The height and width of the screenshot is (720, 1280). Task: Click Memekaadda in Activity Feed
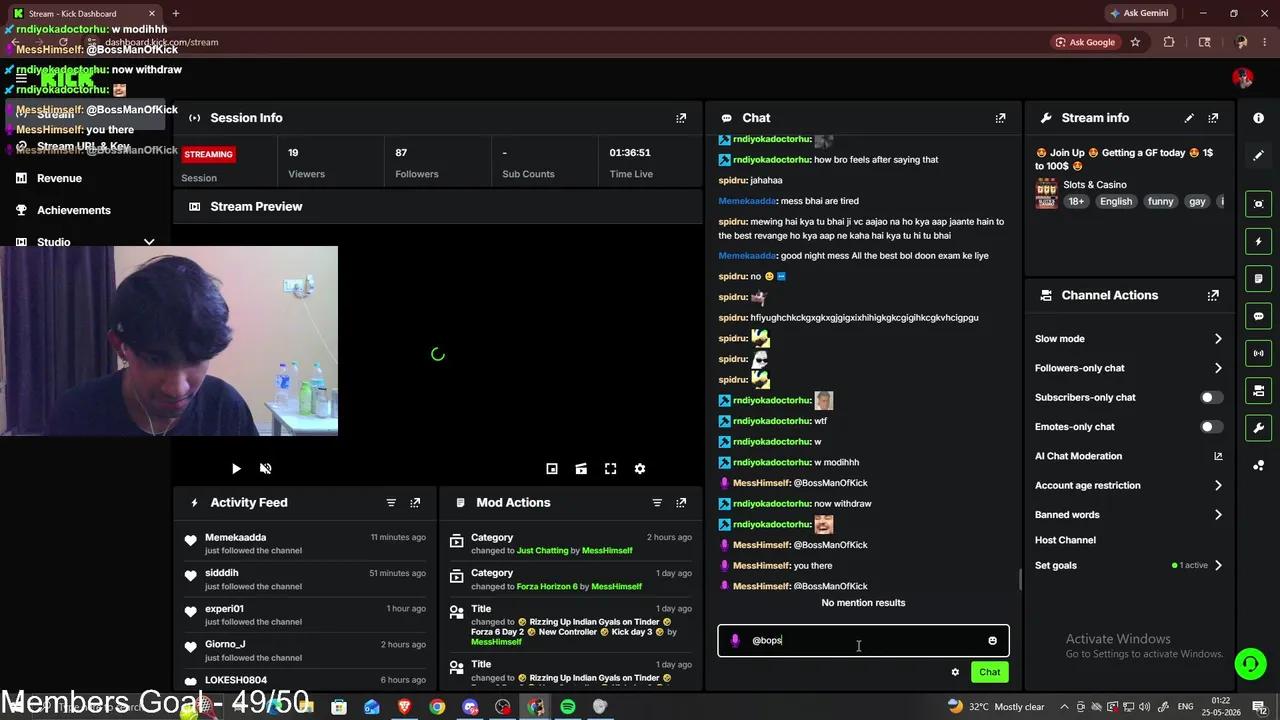coord(235,538)
